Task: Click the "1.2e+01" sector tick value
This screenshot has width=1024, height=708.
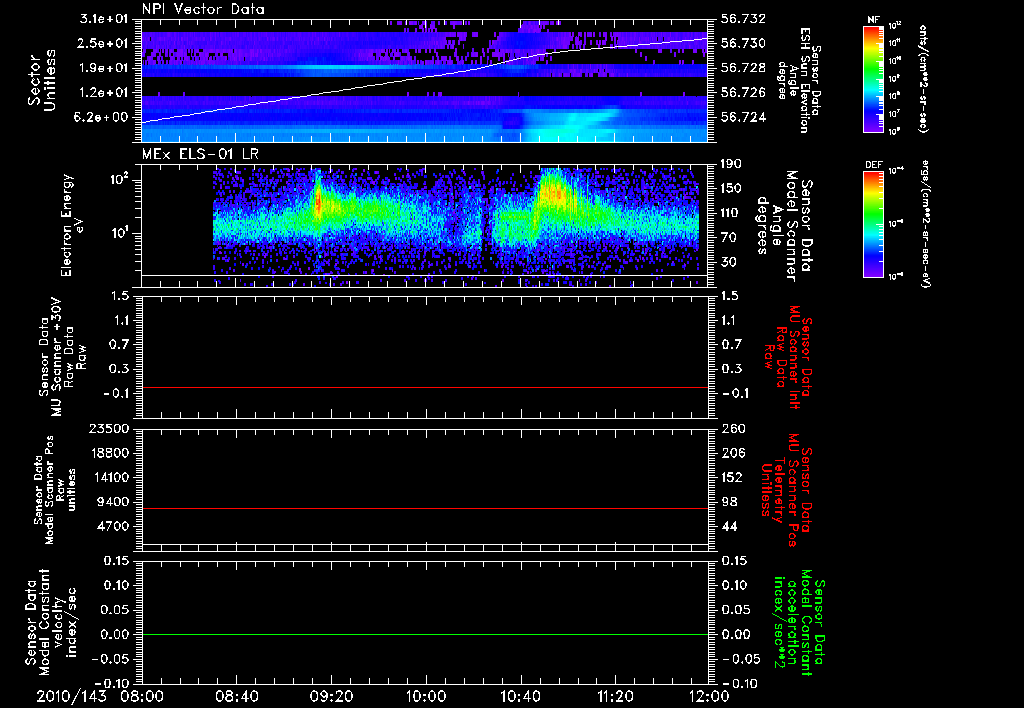Action: [104, 93]
